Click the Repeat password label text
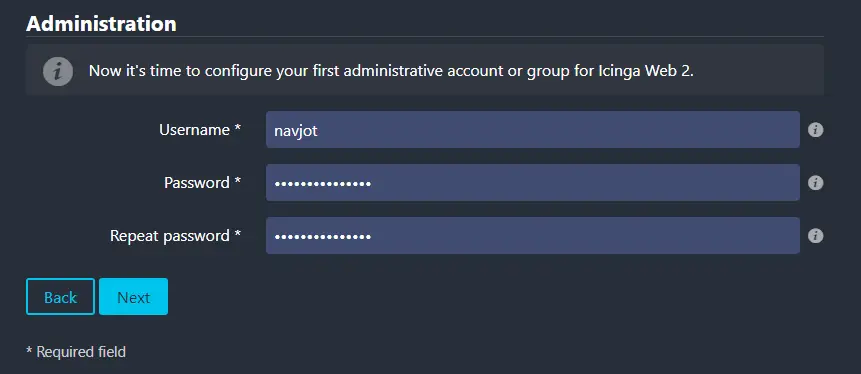 (170, 236)
